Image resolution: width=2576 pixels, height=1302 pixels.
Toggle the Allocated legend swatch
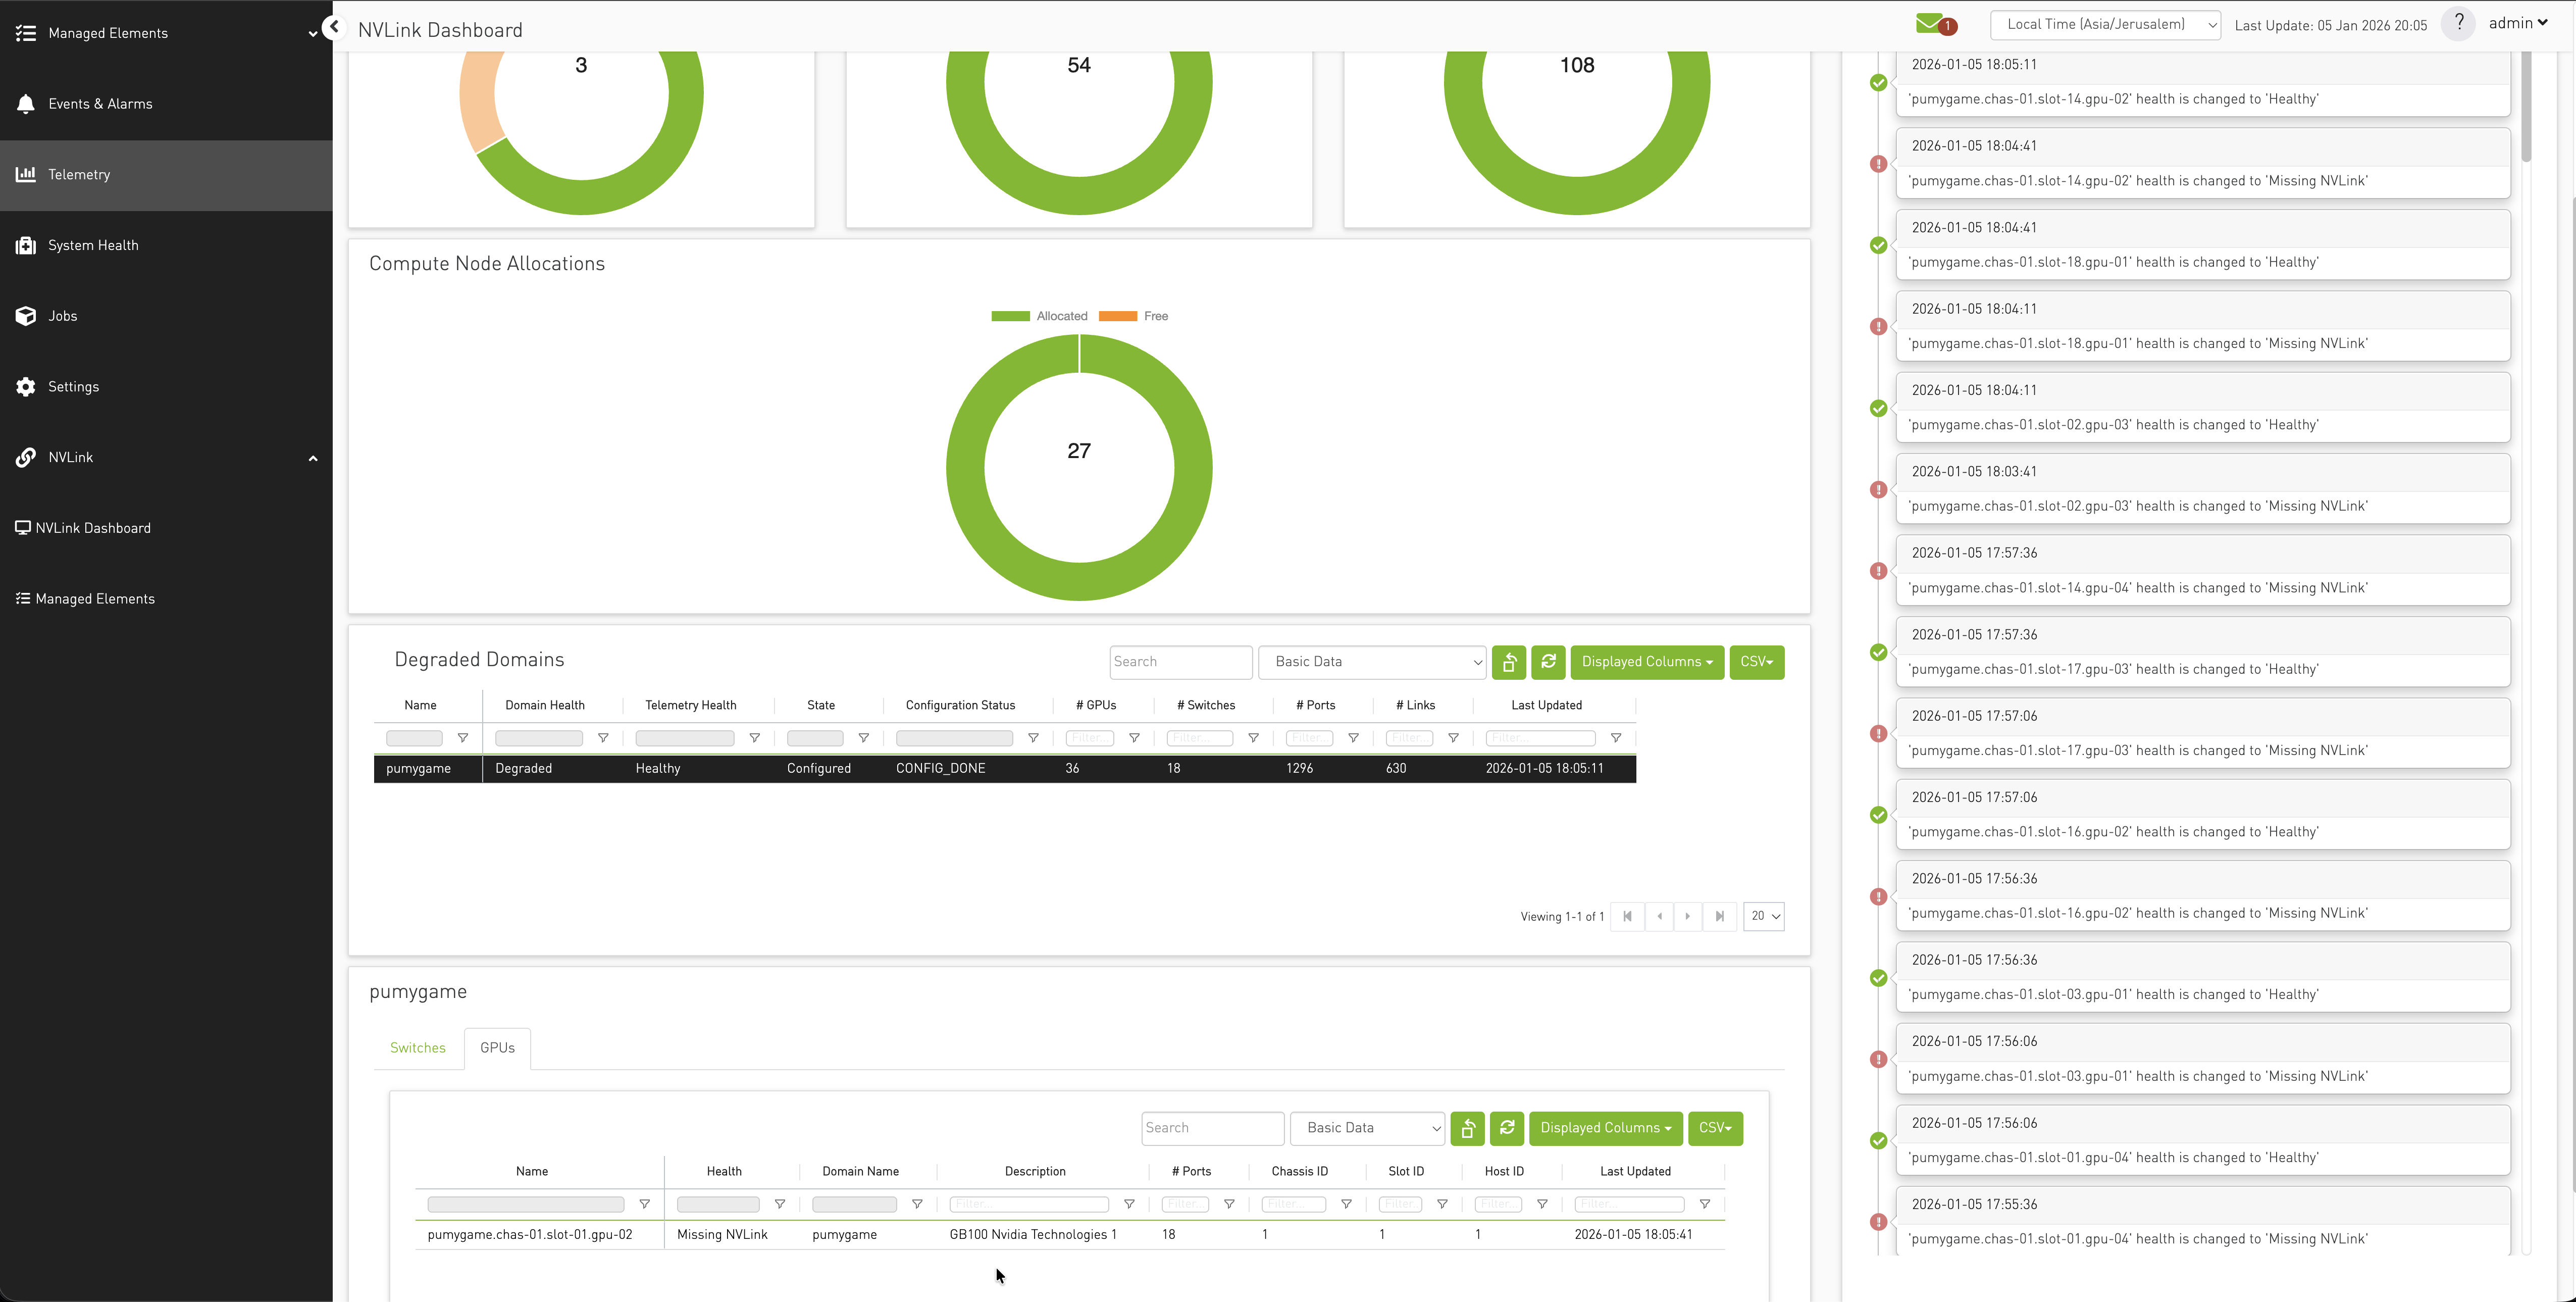tap(1010, 316)
